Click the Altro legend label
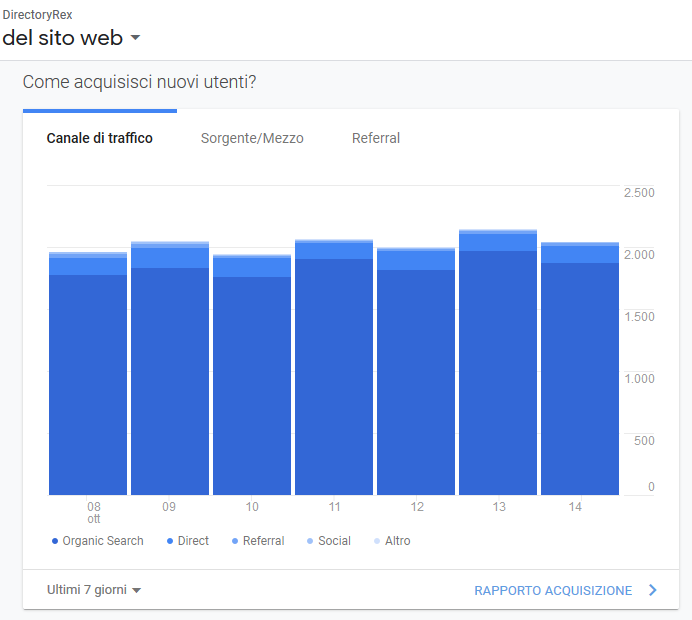Screen dimensions: 692x620 [x=398, y=541]
